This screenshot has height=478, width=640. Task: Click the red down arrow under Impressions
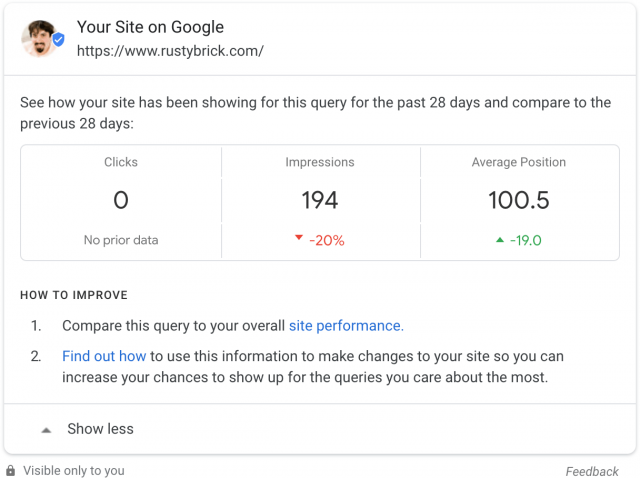click(x=299, y=238)
